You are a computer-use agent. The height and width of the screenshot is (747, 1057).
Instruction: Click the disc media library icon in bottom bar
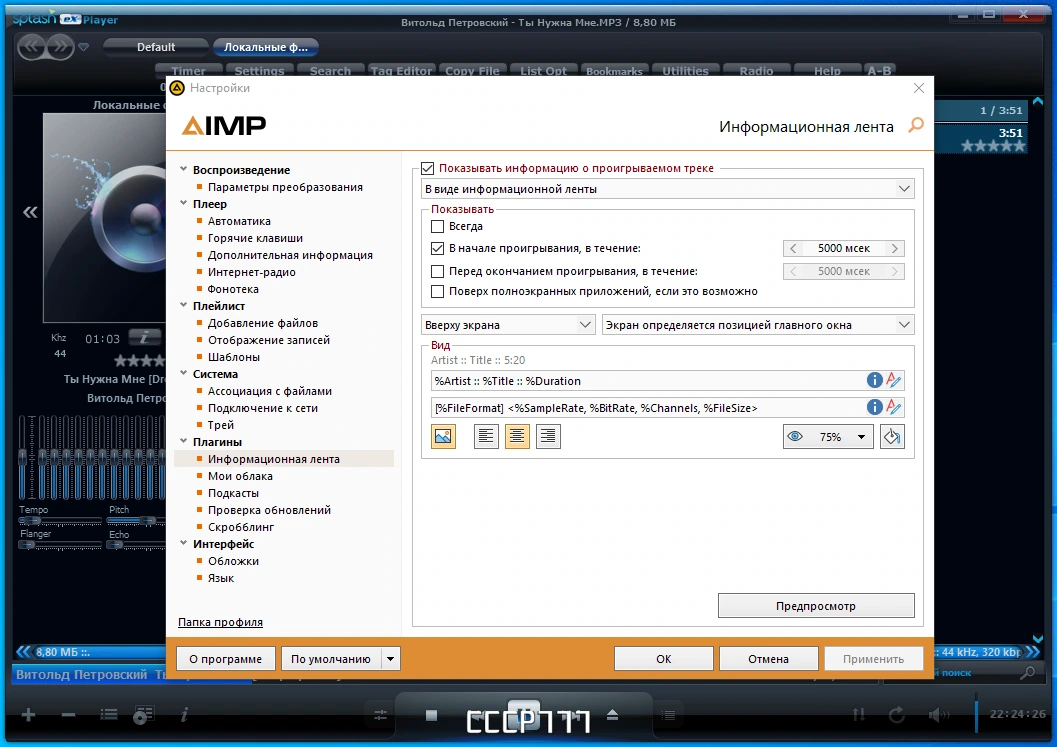point(144,715)
